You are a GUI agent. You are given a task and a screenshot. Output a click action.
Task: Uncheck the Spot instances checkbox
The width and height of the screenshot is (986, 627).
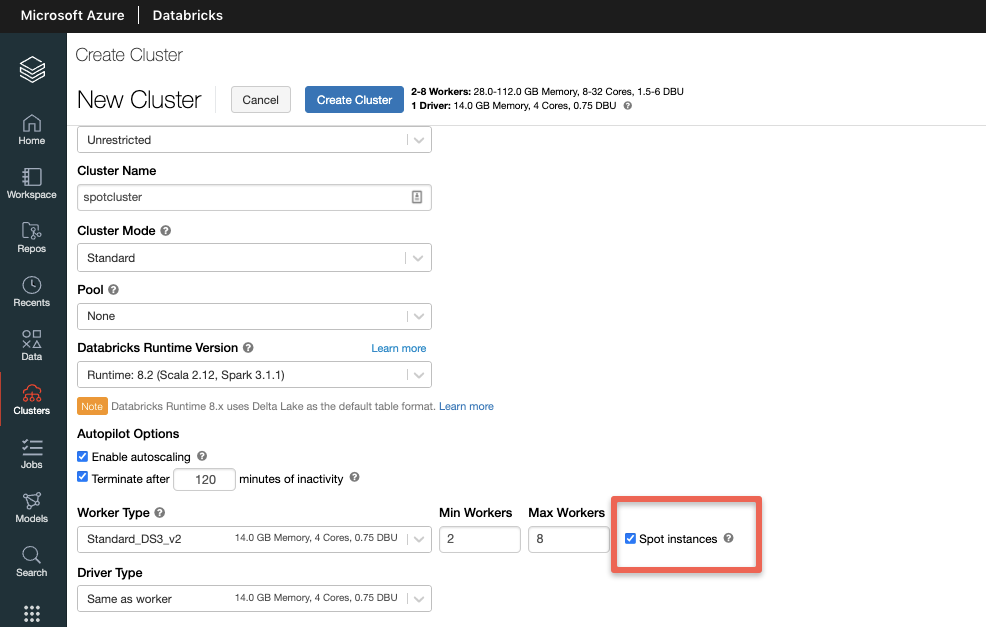tap(630, 539)
